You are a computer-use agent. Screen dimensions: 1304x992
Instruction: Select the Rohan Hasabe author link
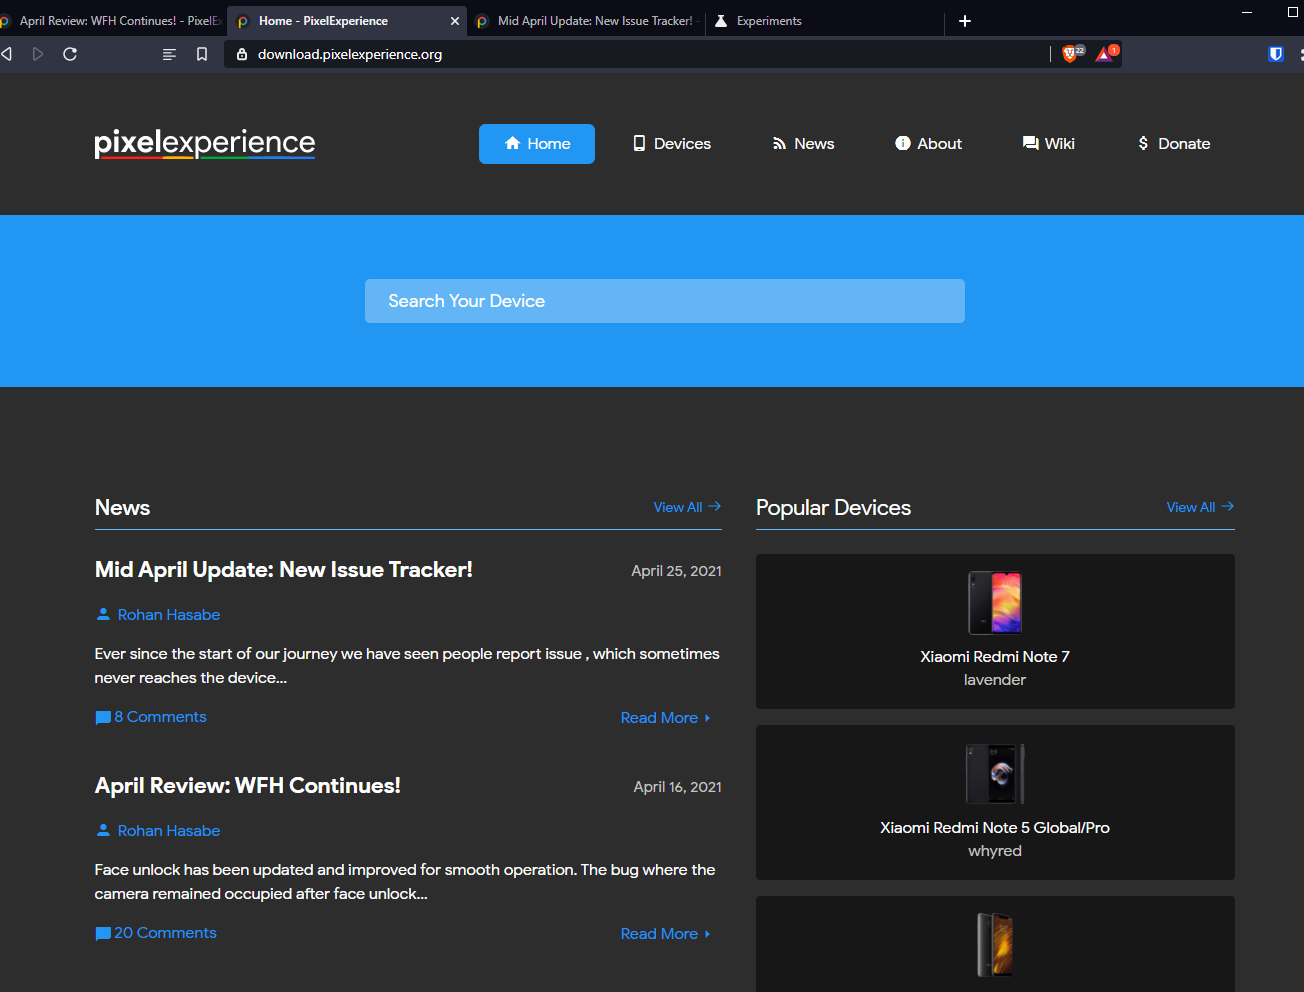pos(168,614)
